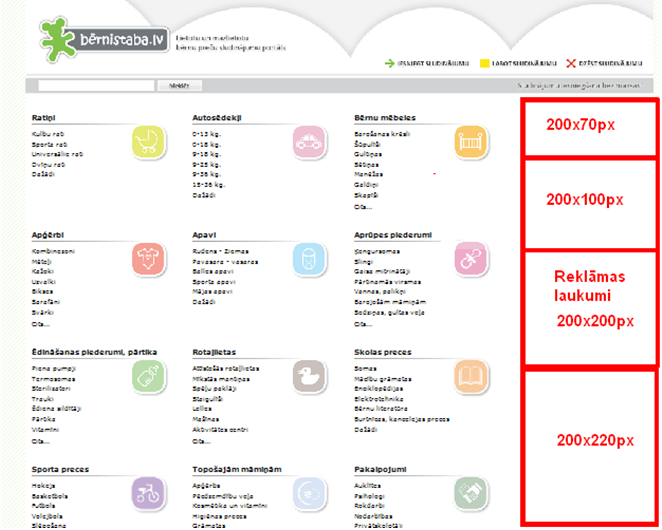Open the Ratiņi stroller category icon
This screenshot has width=662, height=530.
148,142
